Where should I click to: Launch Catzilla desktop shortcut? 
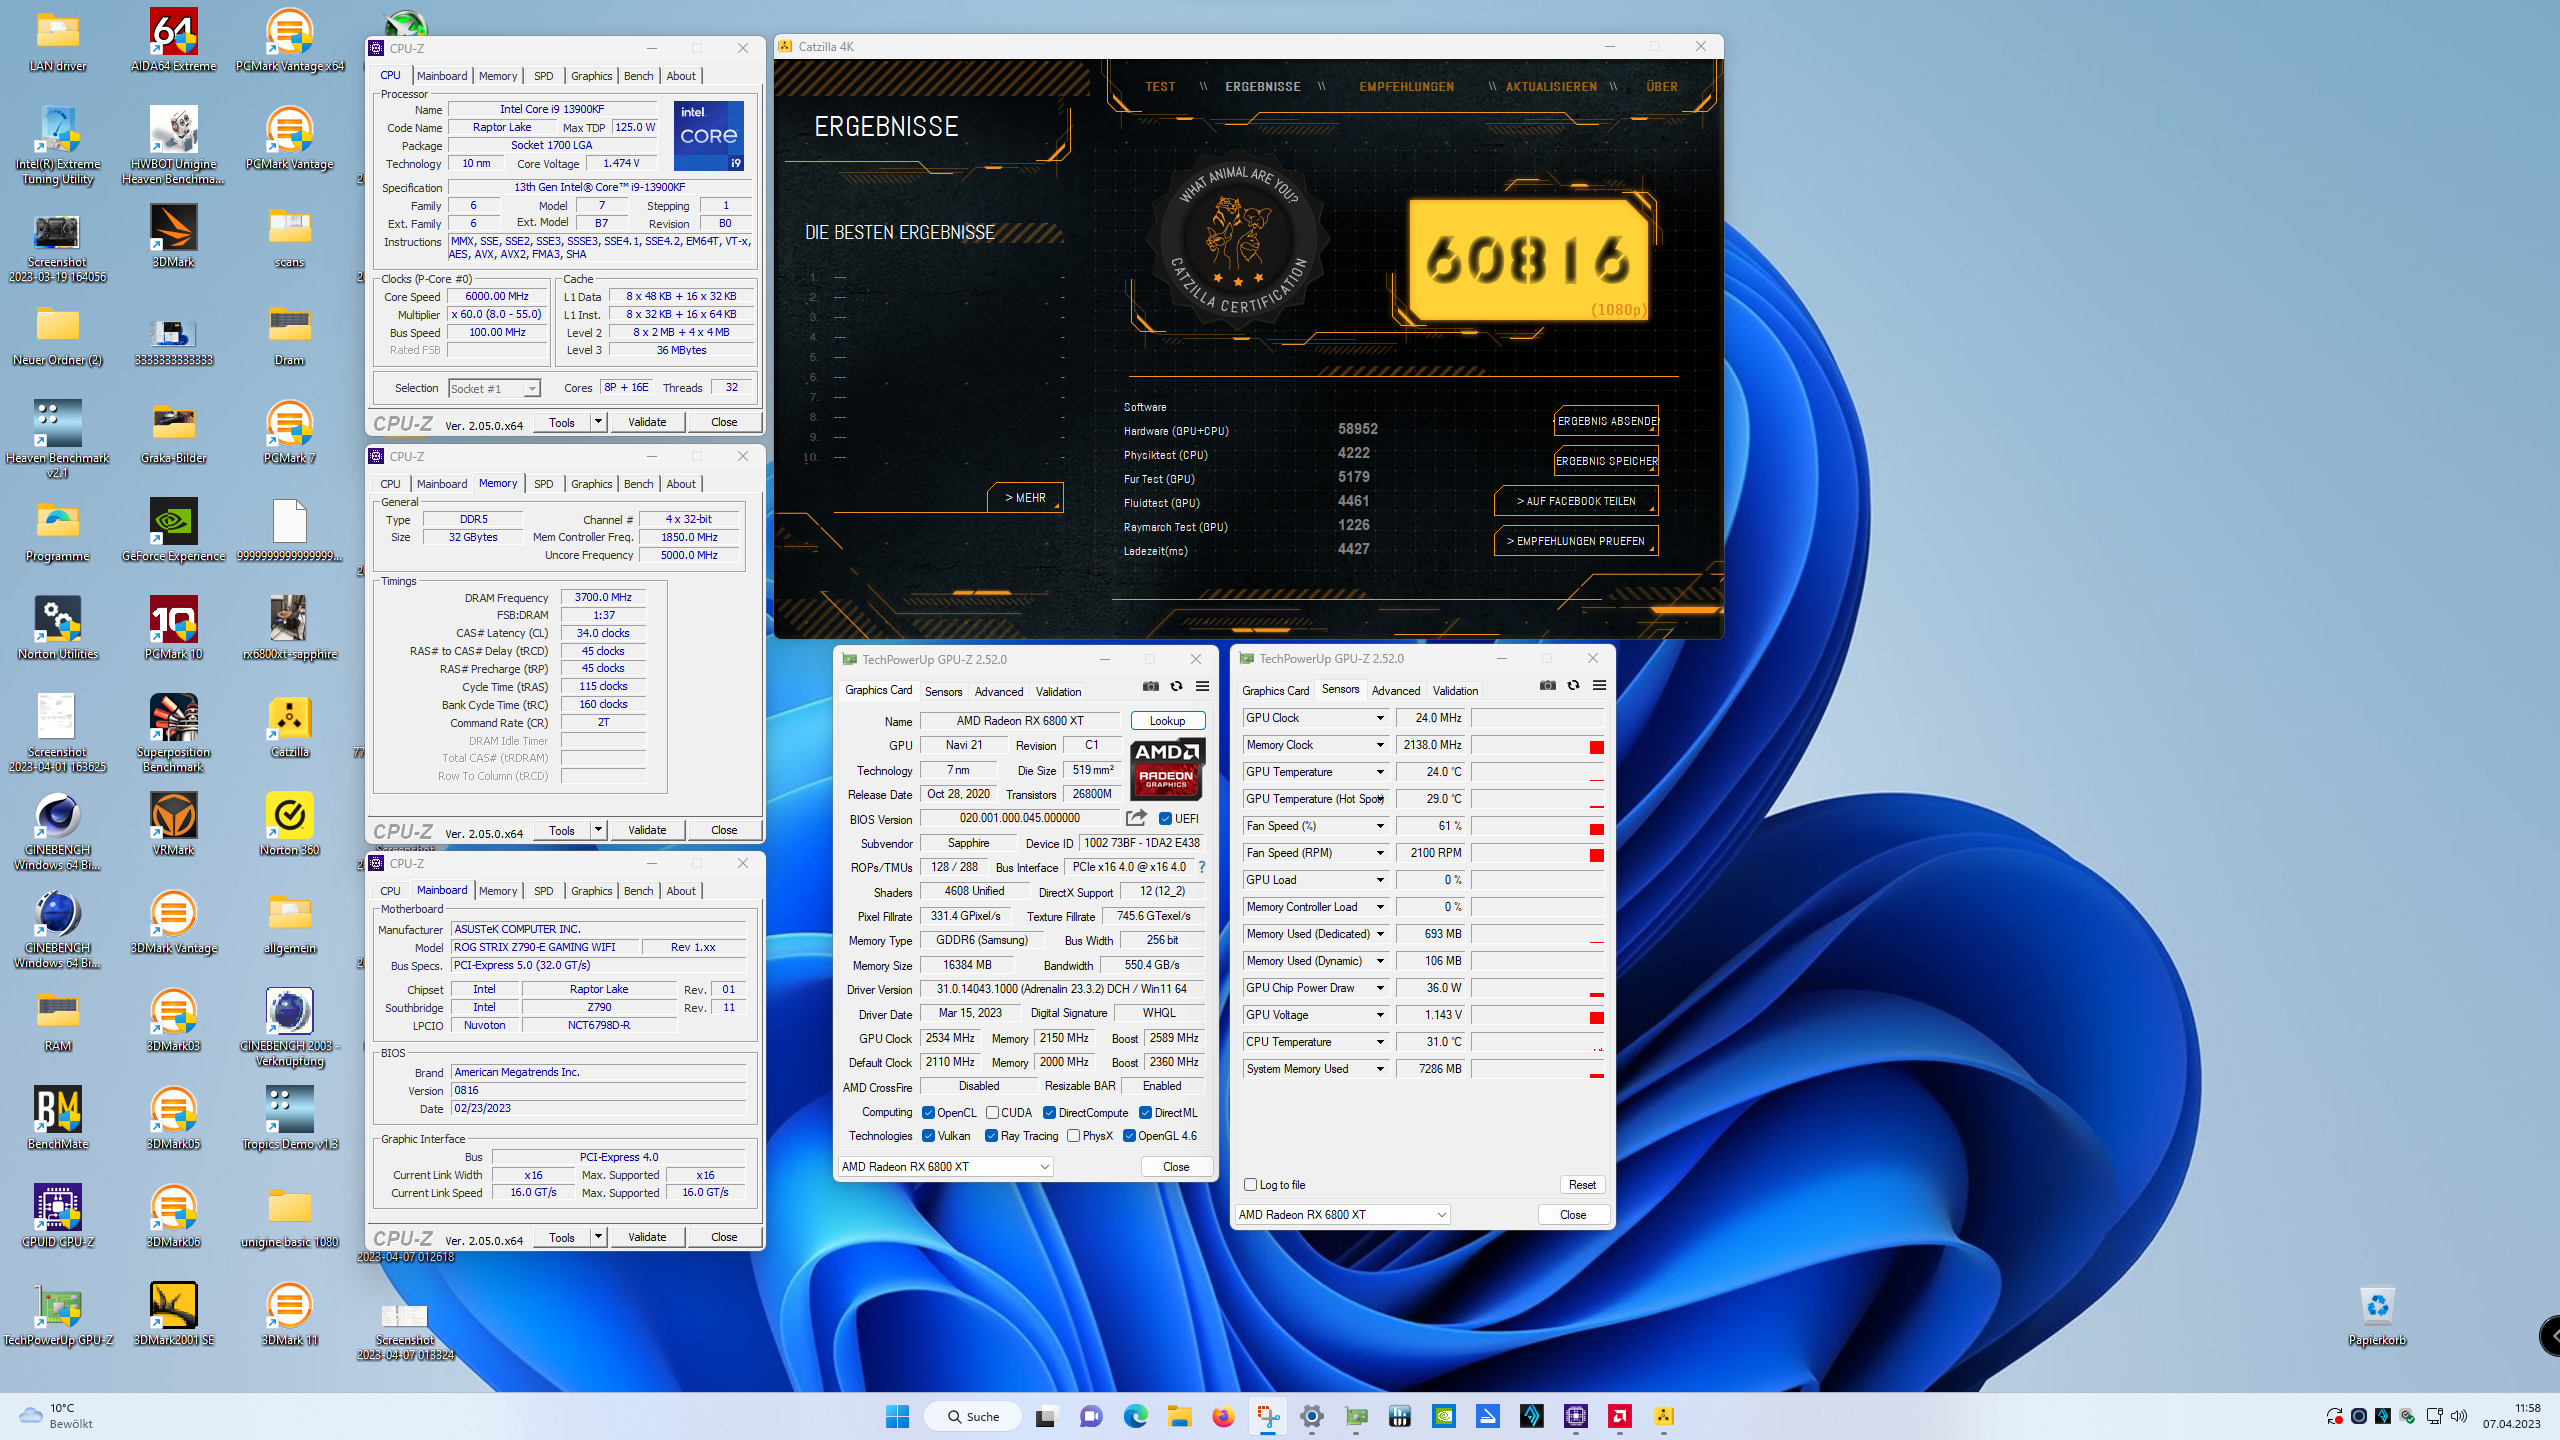[289, 727]
